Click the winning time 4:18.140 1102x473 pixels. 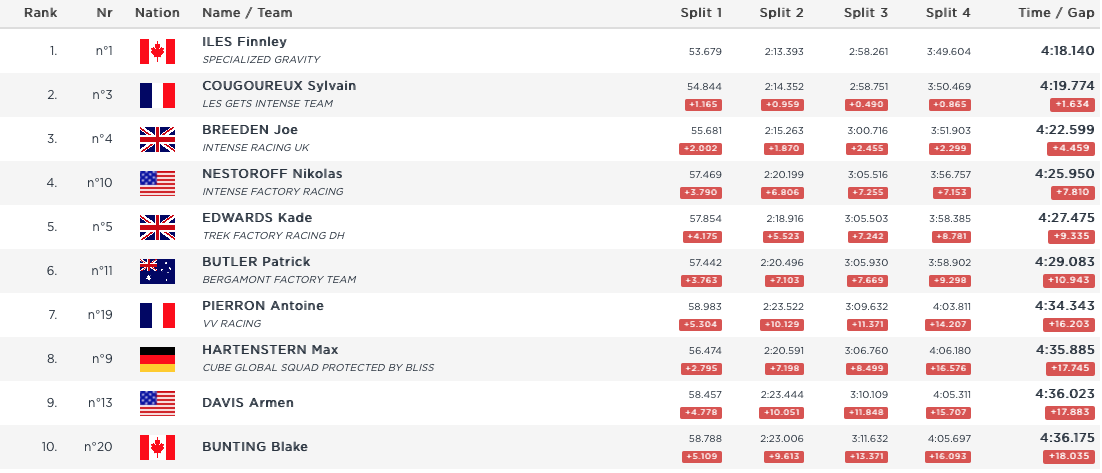(x=1066, y=49)
